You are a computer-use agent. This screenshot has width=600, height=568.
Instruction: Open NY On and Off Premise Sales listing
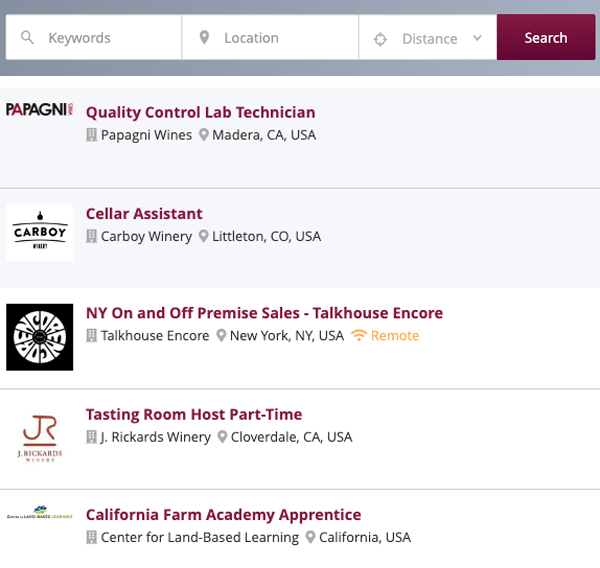[x=264, y=313]
